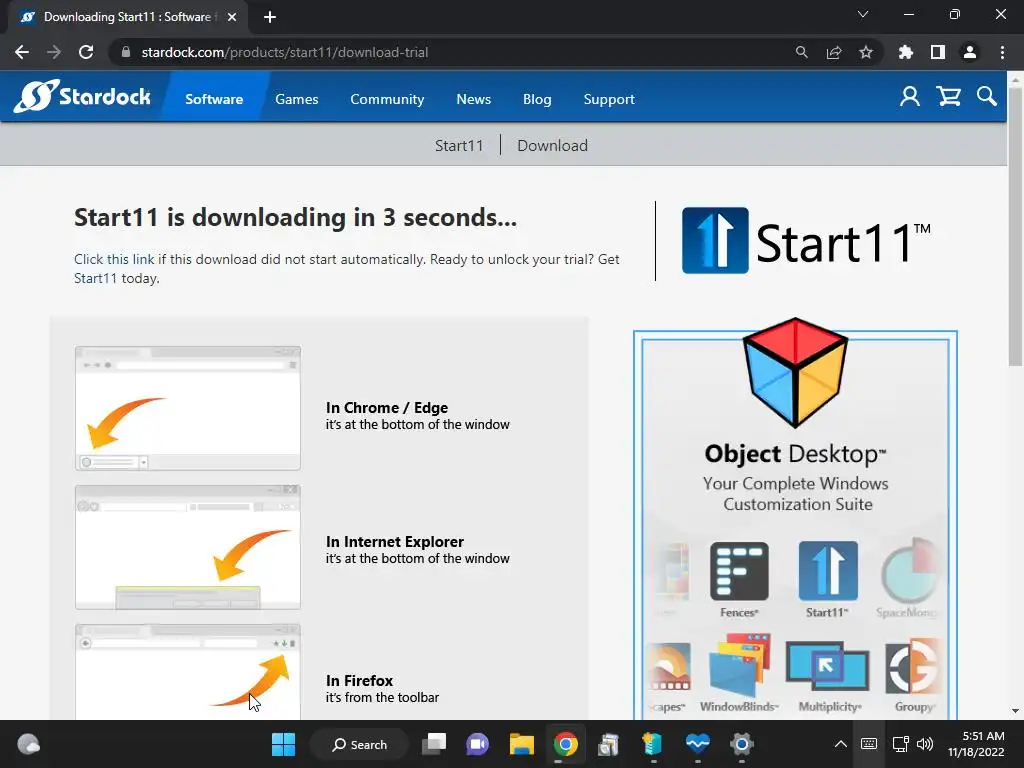This screenshot has height=768, width=1024.
Task: Reload the page with refresh icon
Action: (x=86, y=52)
